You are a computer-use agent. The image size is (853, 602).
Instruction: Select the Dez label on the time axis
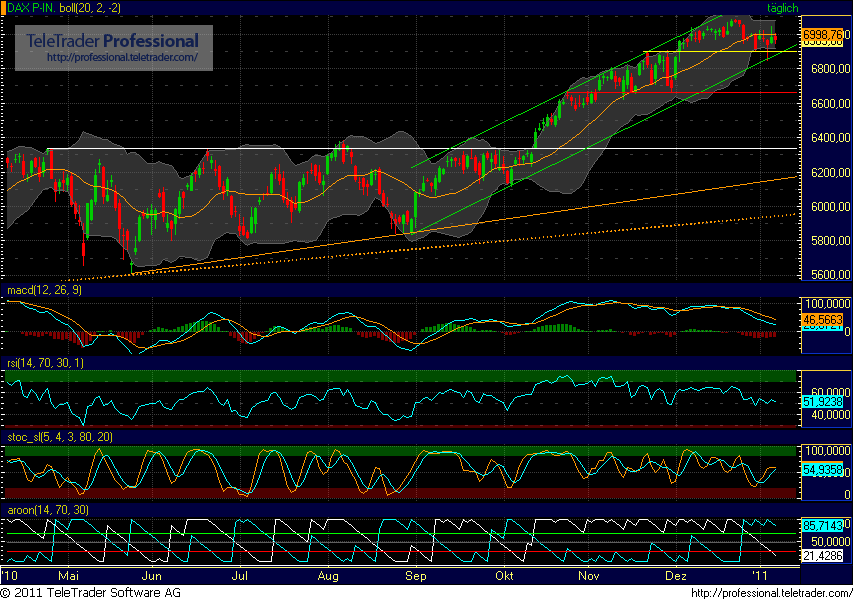(675, 576)
